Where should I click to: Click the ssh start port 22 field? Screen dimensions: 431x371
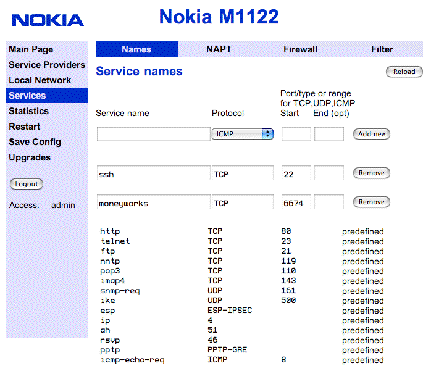tap(296, 173)
